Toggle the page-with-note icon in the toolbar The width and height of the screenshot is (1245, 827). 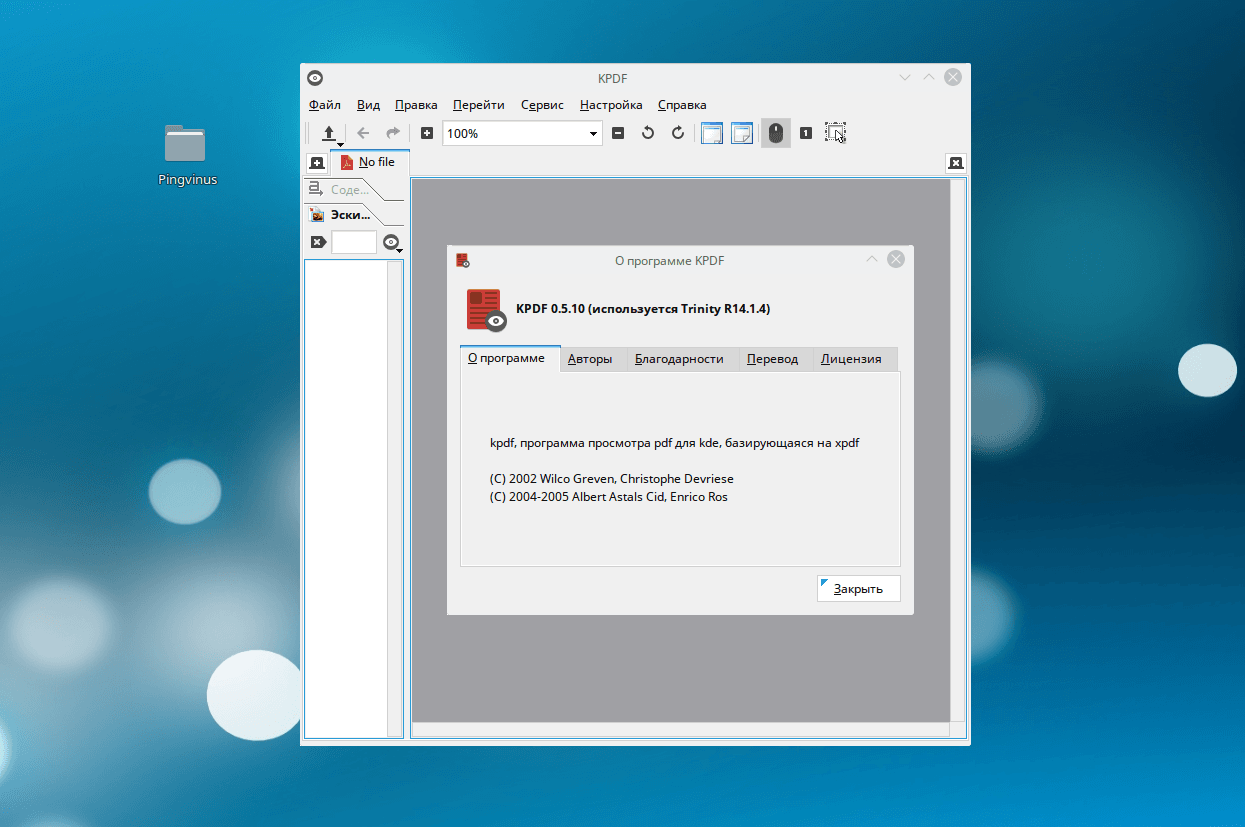coord(742,133)
